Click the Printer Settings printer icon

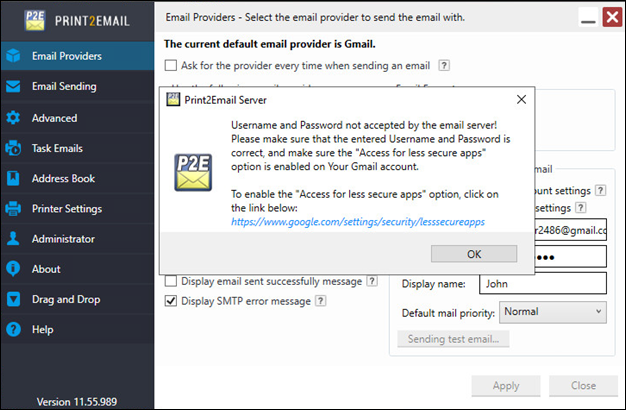click(x=13, y=208)
